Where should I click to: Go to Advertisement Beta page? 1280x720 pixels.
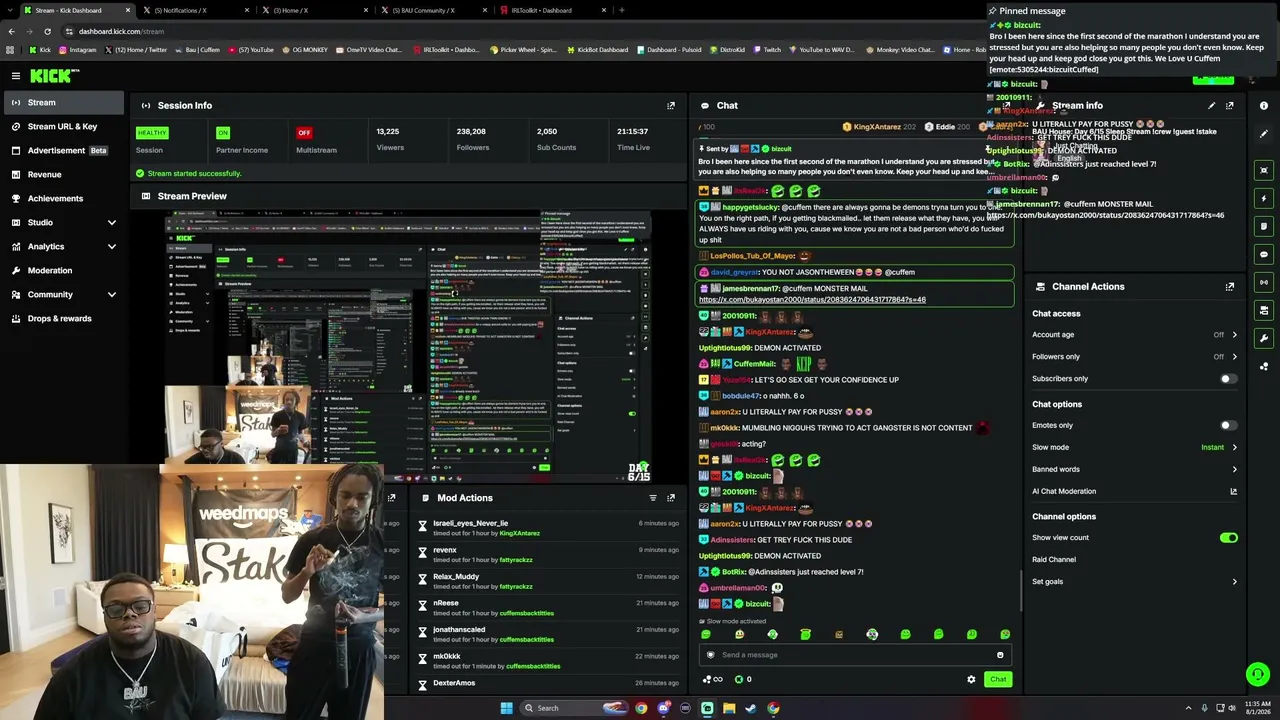point(64,150)
